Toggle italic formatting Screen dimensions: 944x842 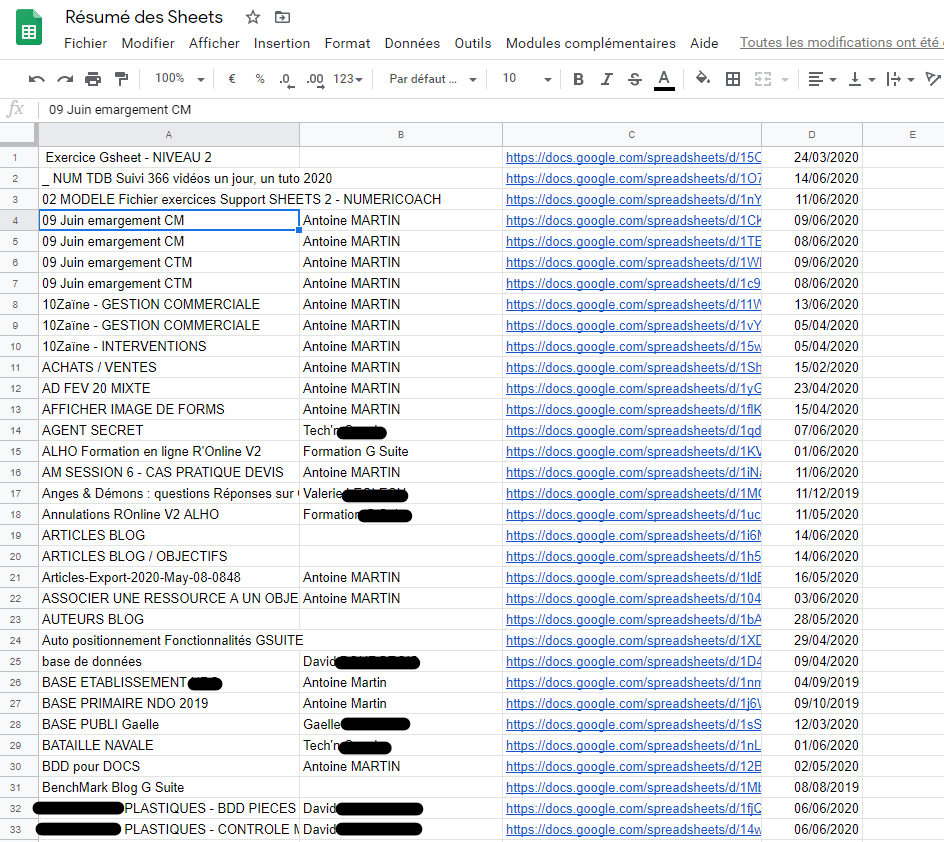point(606,79)
